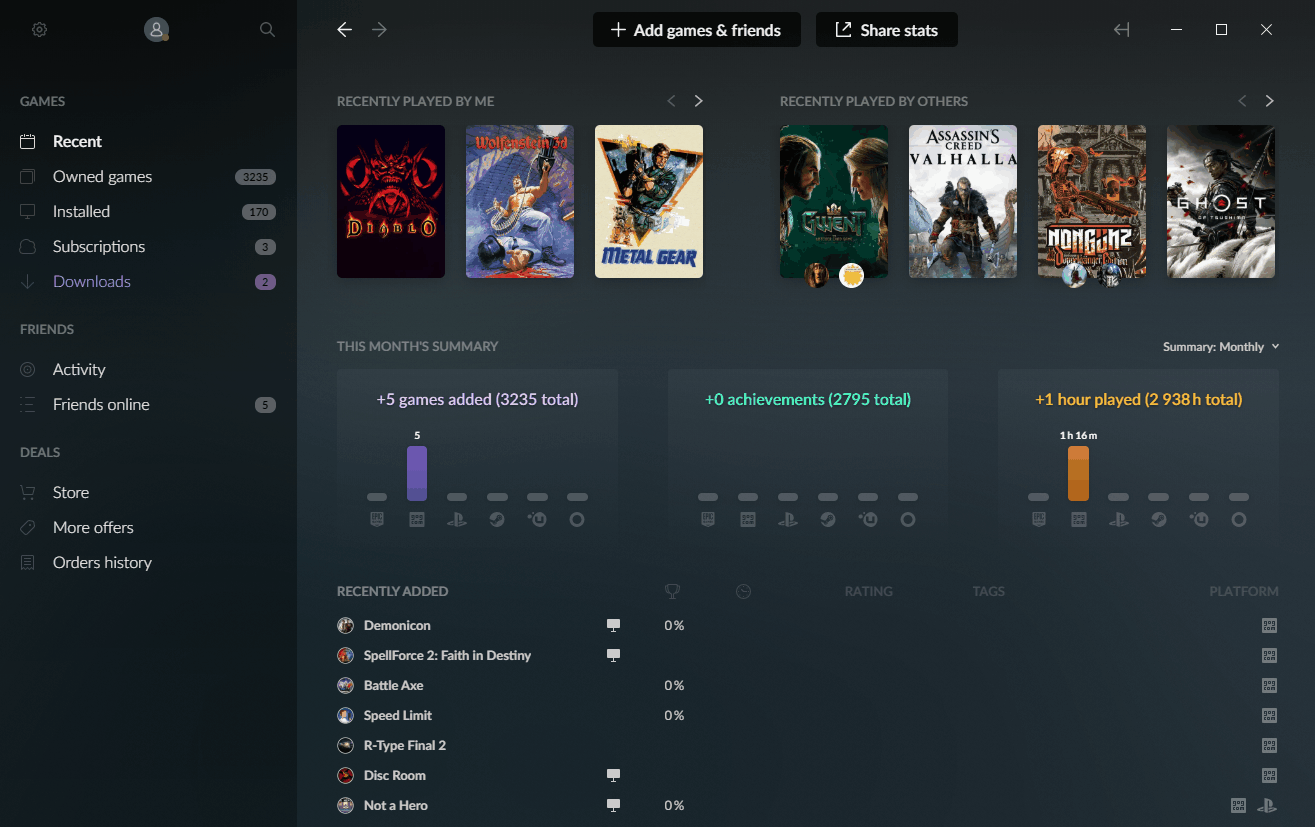
Task: Show previous Recently Played By Others games
Action: coord(1243,101)
